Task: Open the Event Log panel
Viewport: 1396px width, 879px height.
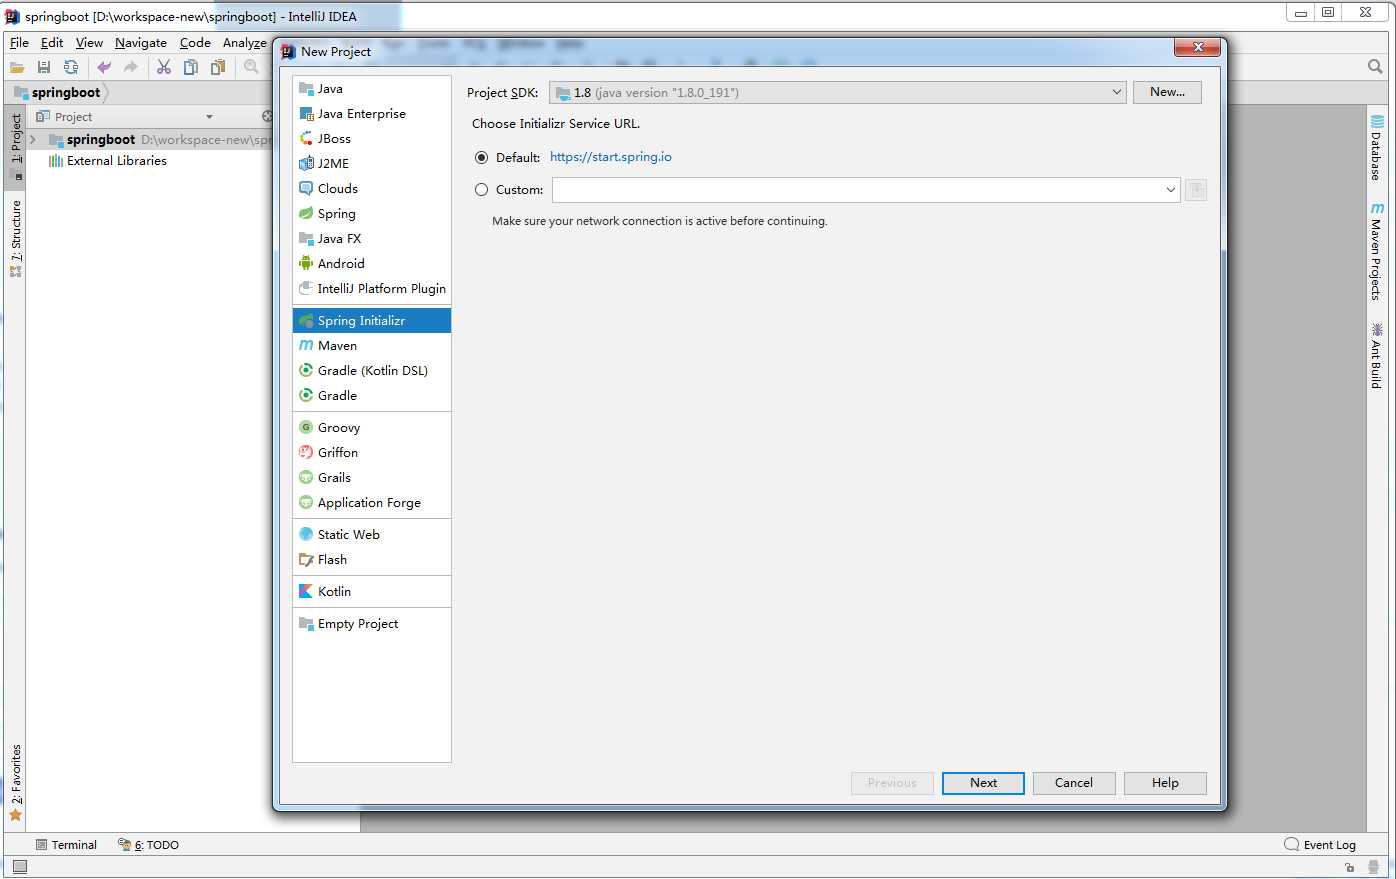Action: pos(1320,845)
